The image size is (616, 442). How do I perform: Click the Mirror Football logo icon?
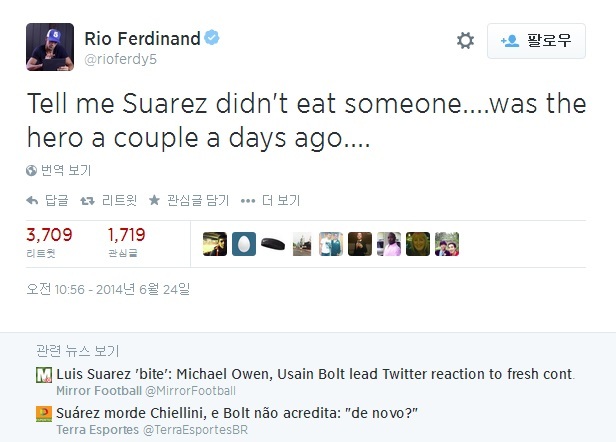click(x=44, y=376)
